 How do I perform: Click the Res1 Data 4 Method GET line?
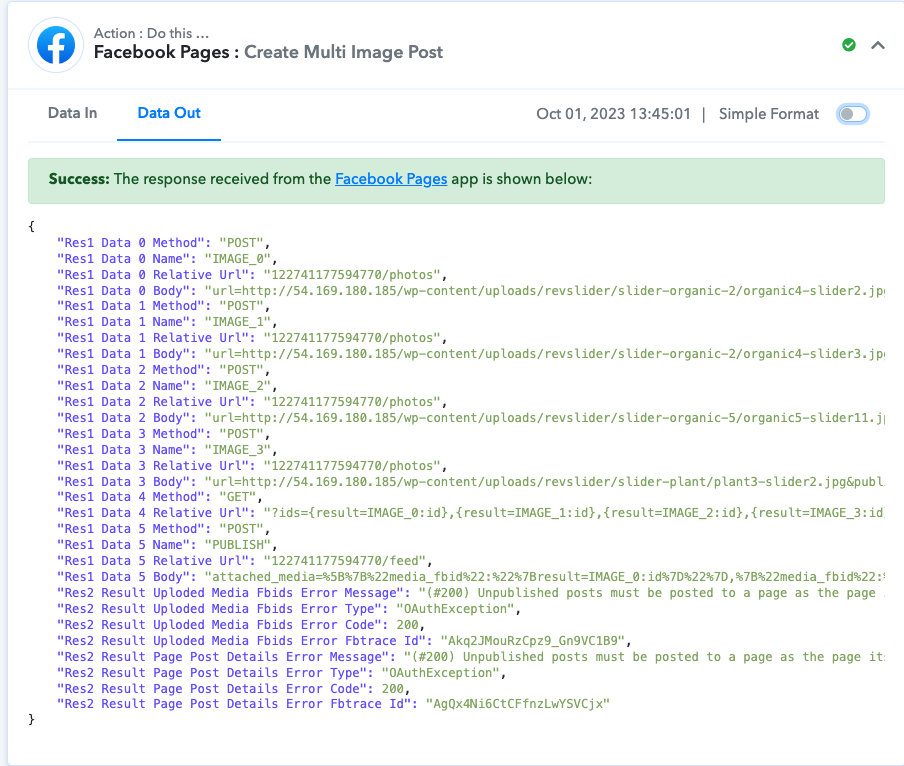pos(160,497)
